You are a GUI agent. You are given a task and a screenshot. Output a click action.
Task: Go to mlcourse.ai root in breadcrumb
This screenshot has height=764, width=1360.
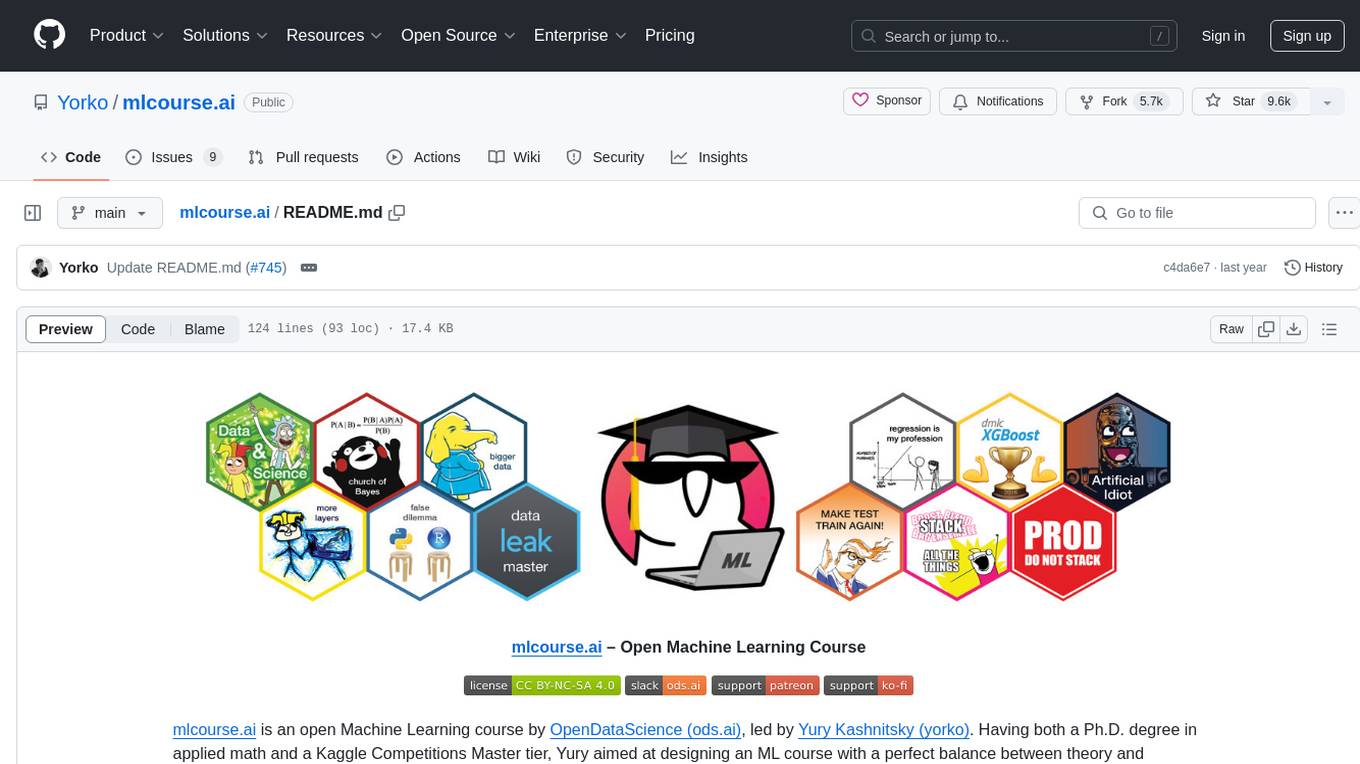click(x=225, y=212)
